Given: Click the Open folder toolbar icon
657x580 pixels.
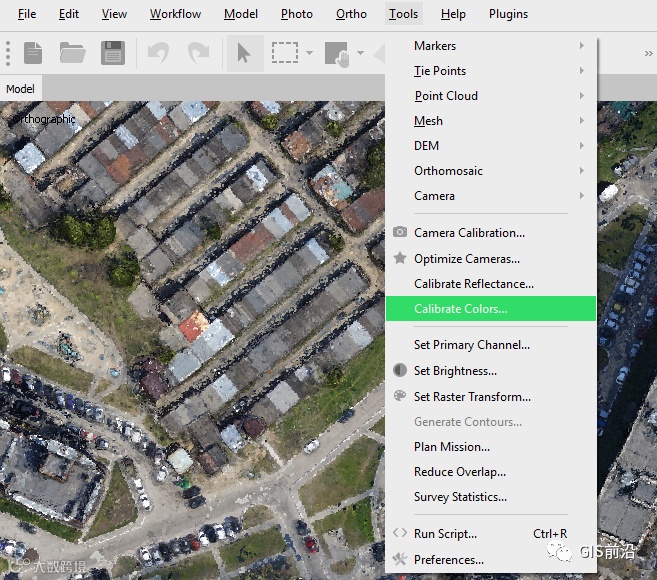Looking at the screenshot, I should click(73, 53).
